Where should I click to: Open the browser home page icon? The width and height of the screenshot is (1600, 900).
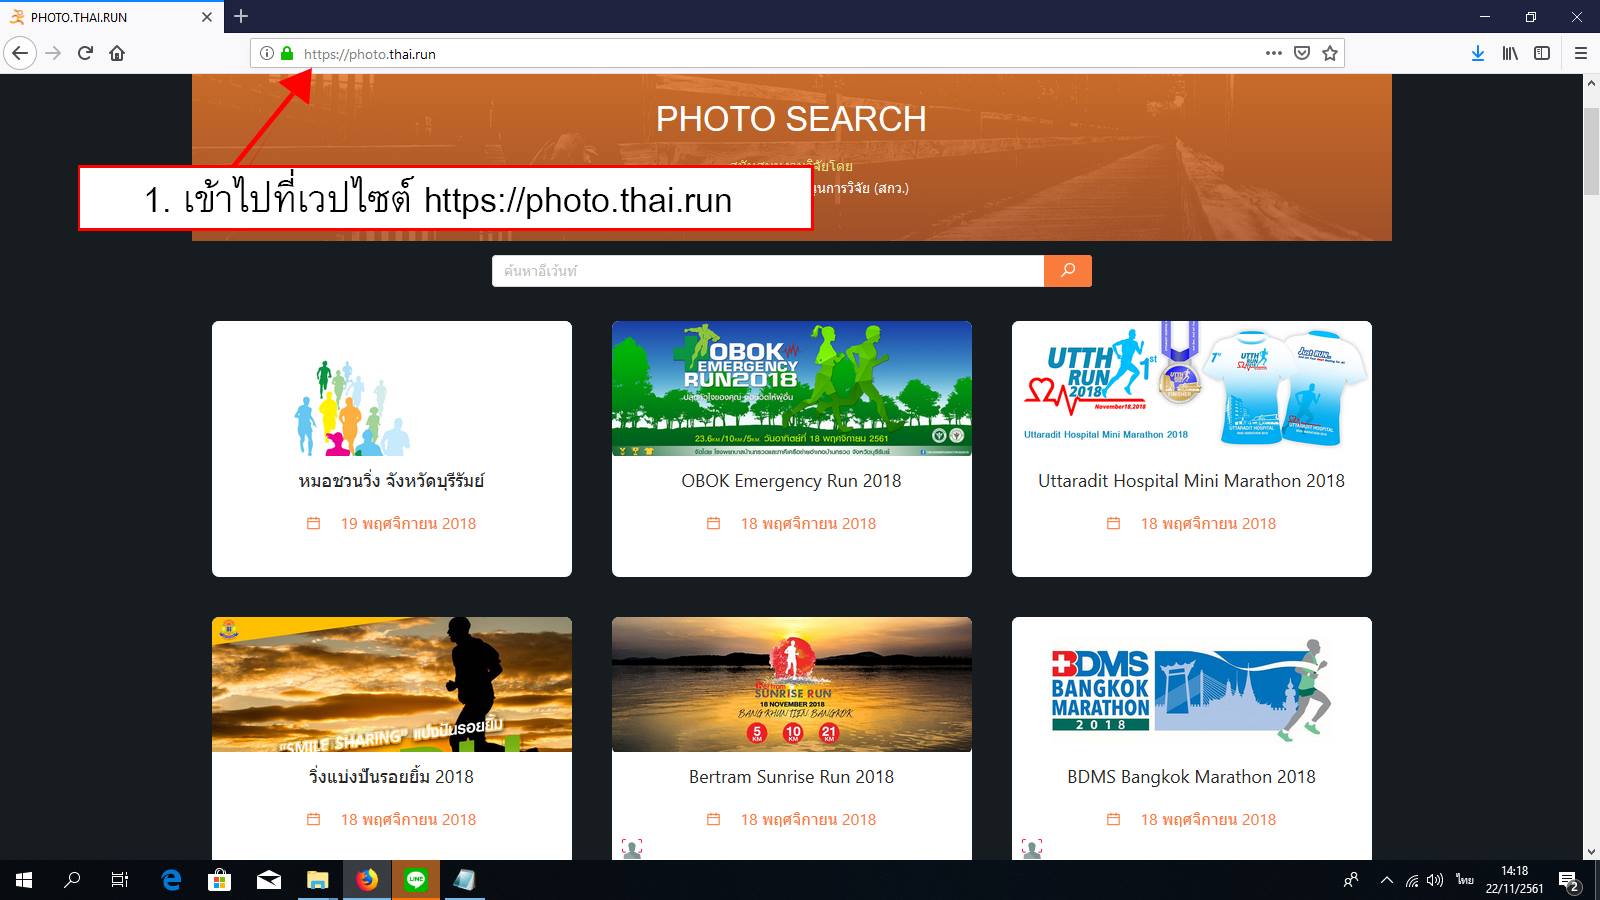(117, 53)
